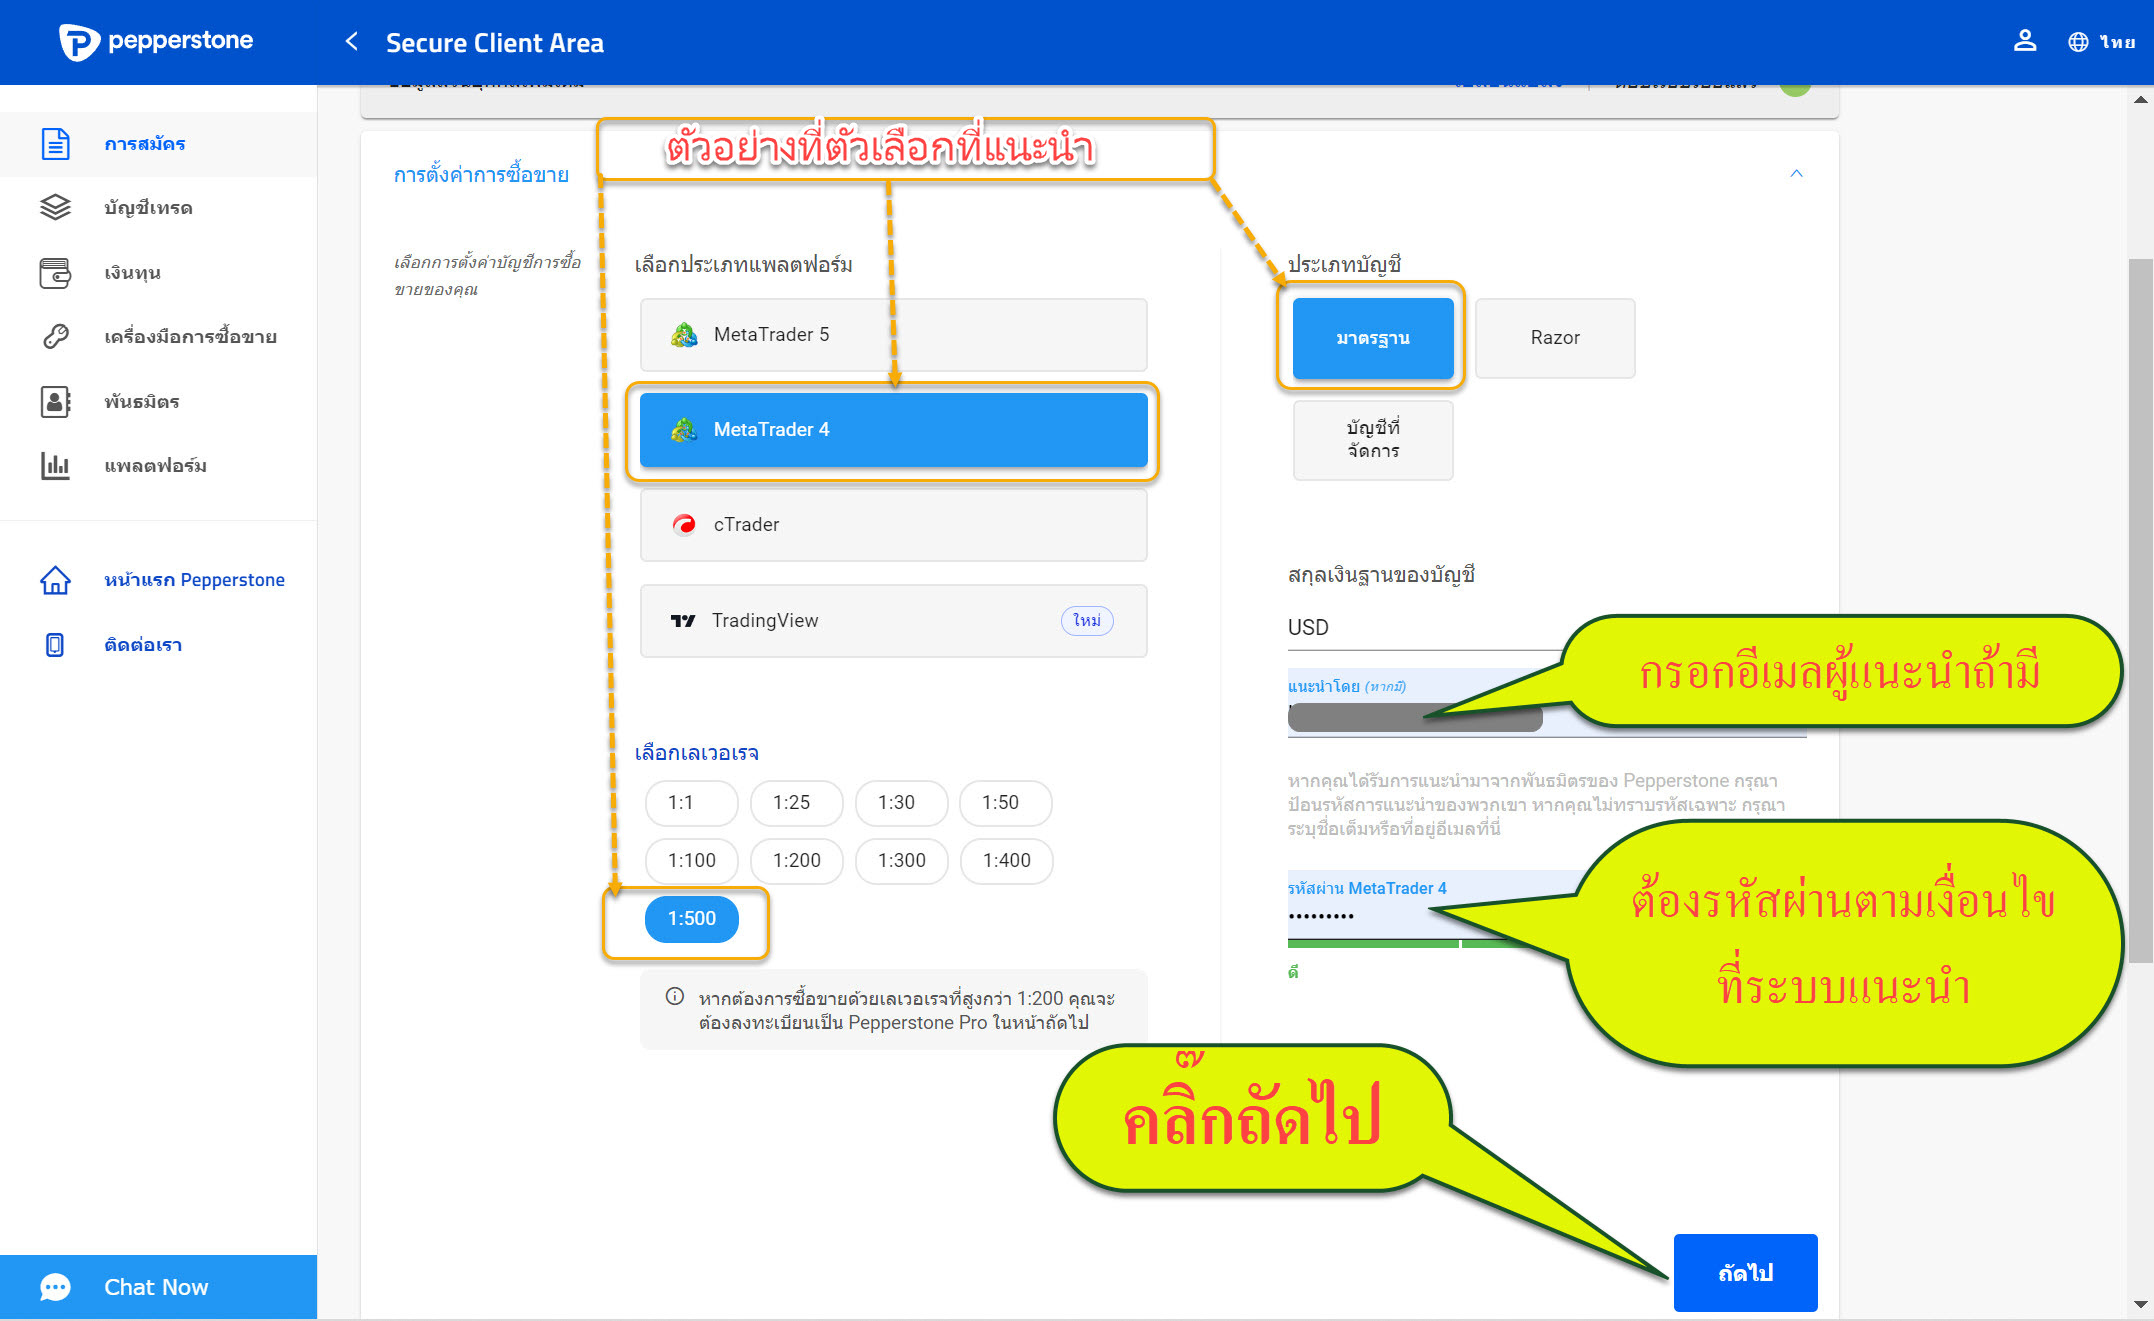Click the การสมัคร document icon

pos(55,144)
